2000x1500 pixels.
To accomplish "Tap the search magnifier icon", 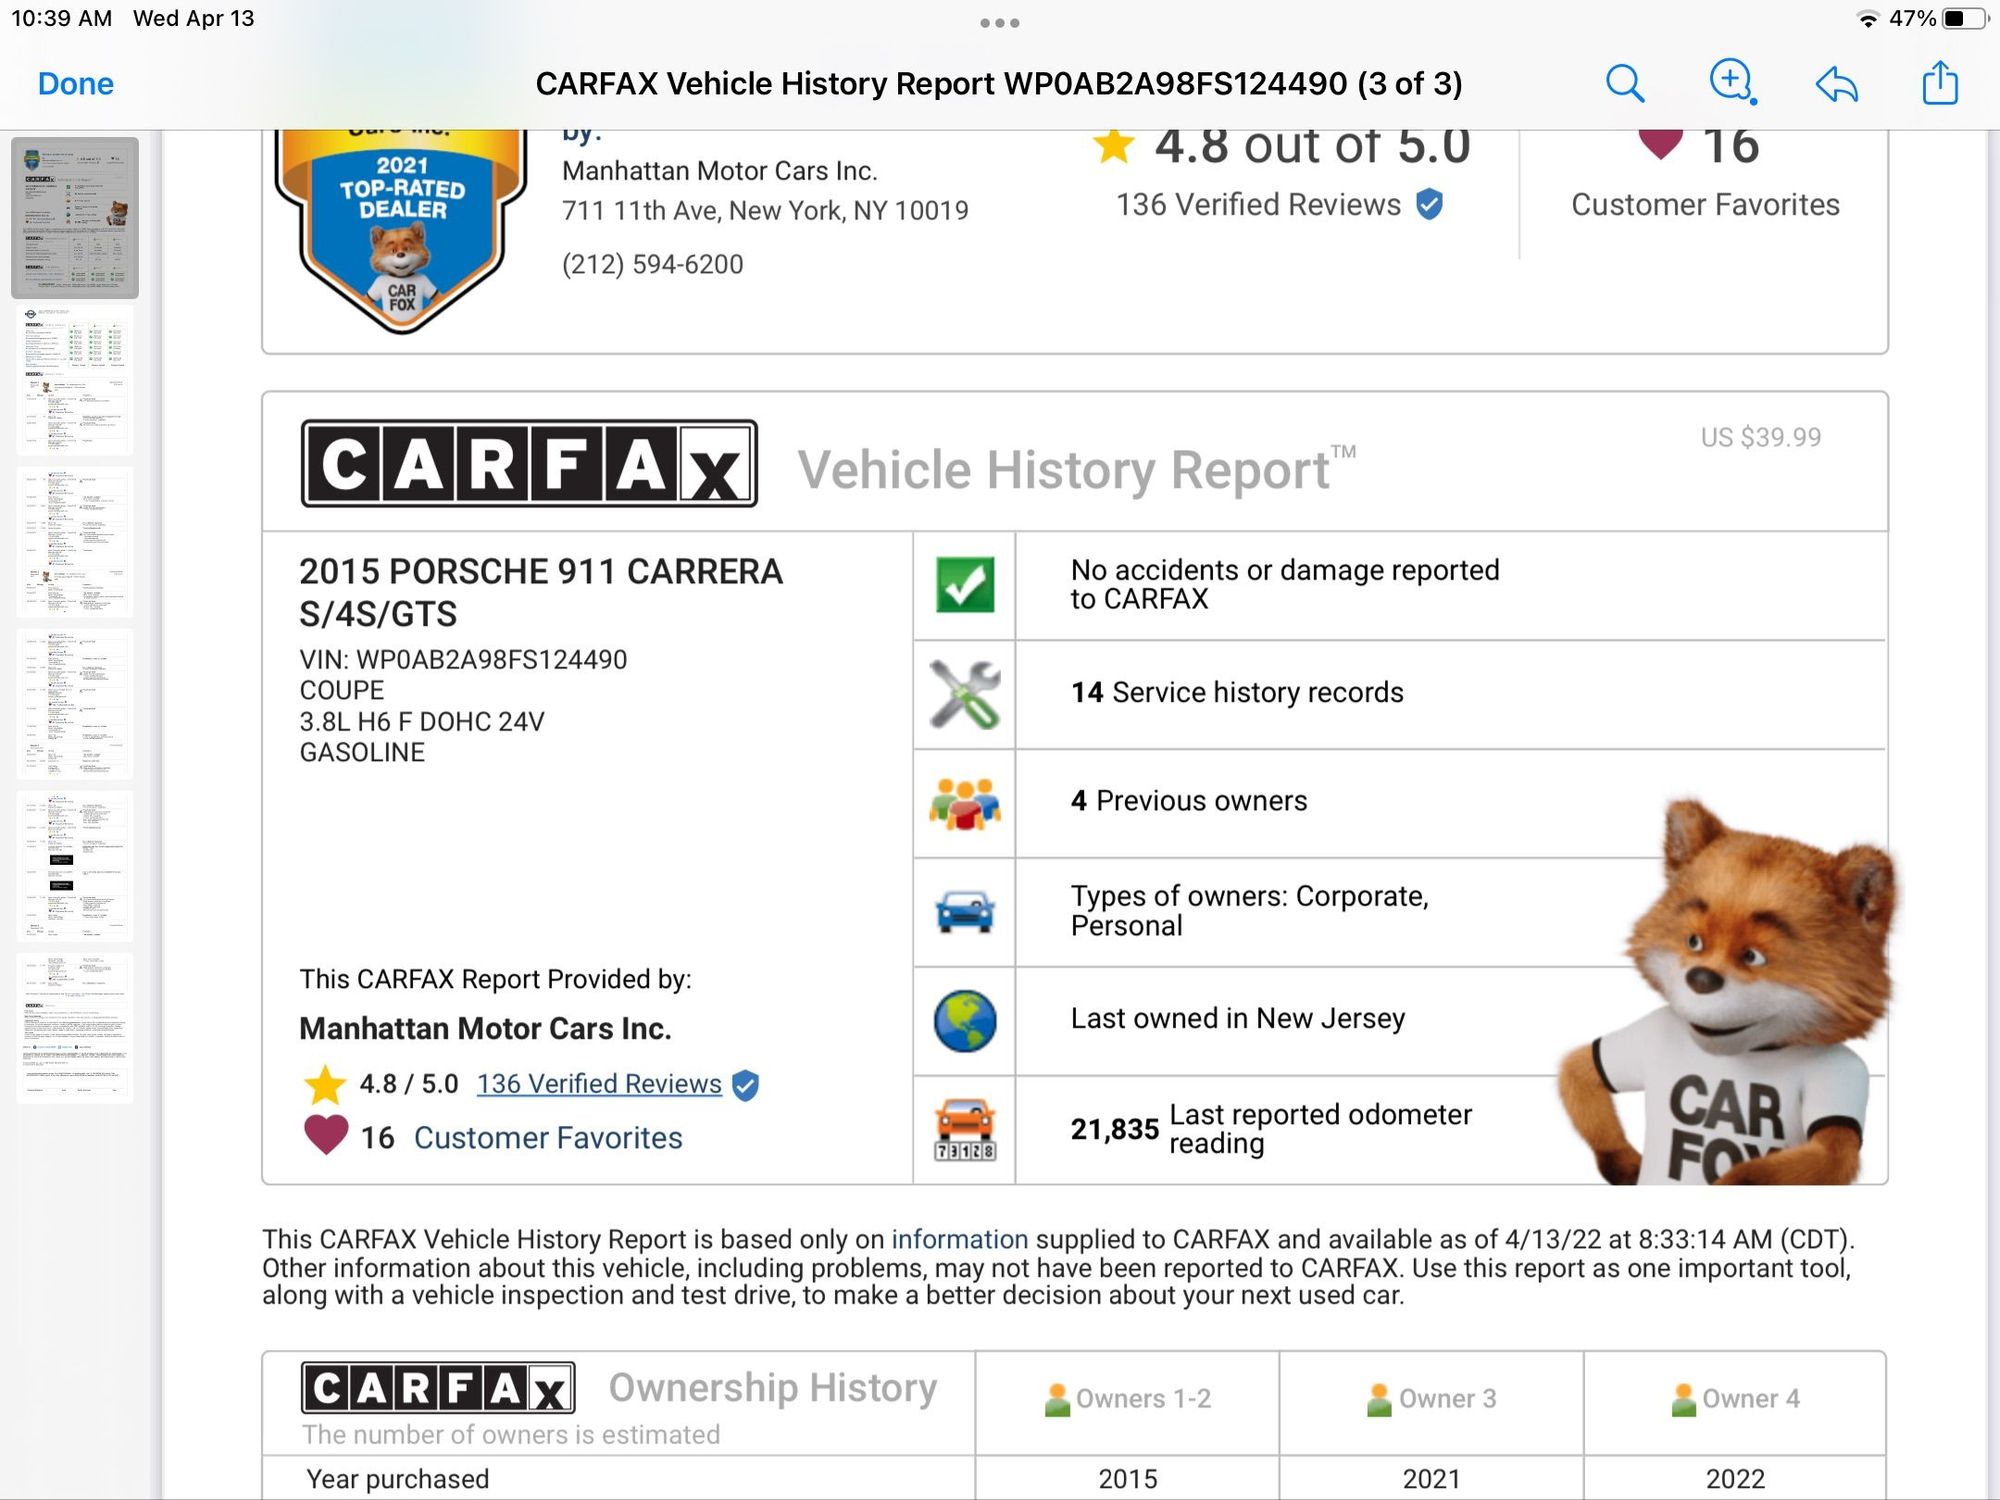I will 1625,84.
